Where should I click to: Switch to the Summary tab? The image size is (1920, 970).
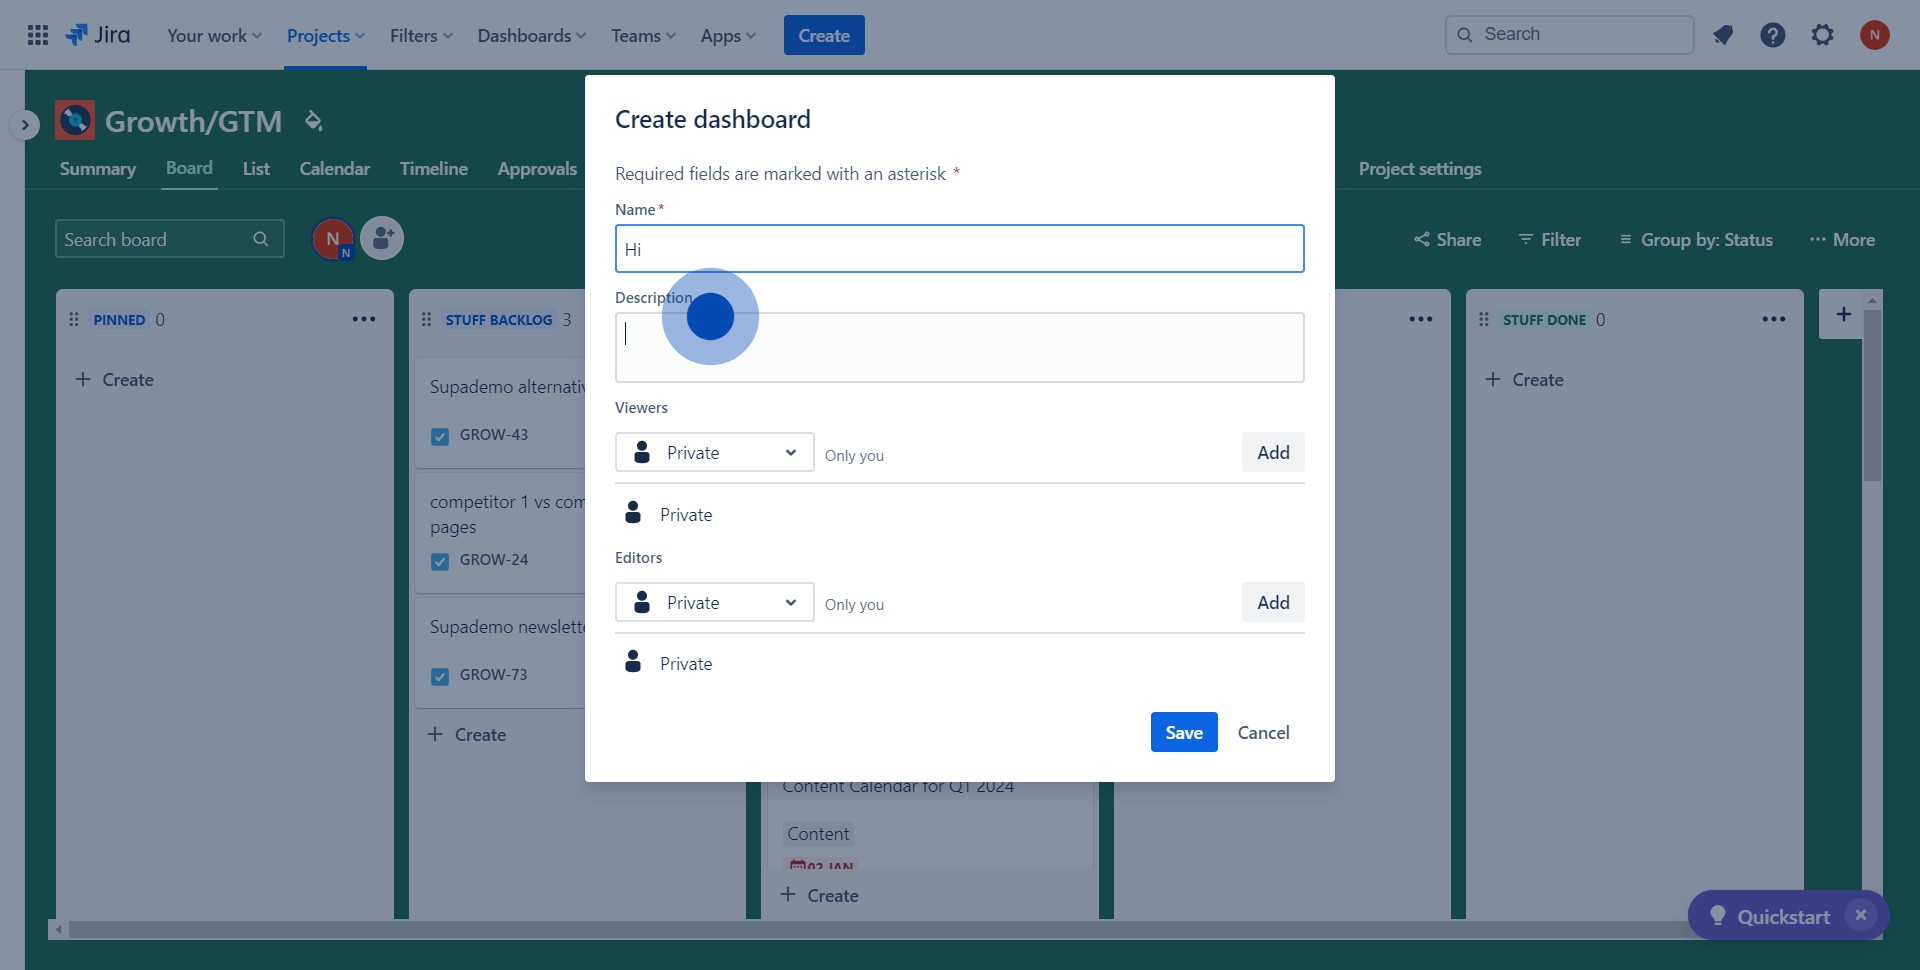[x=97, y=169]
